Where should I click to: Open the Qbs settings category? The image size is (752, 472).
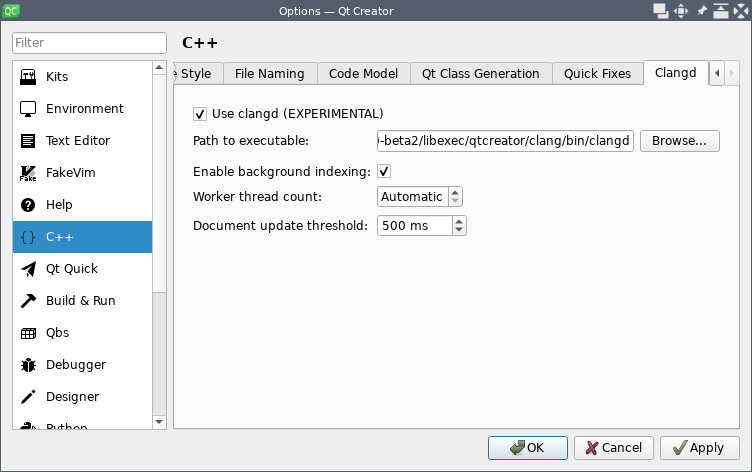pyautogui.click(x=57, y=333)
